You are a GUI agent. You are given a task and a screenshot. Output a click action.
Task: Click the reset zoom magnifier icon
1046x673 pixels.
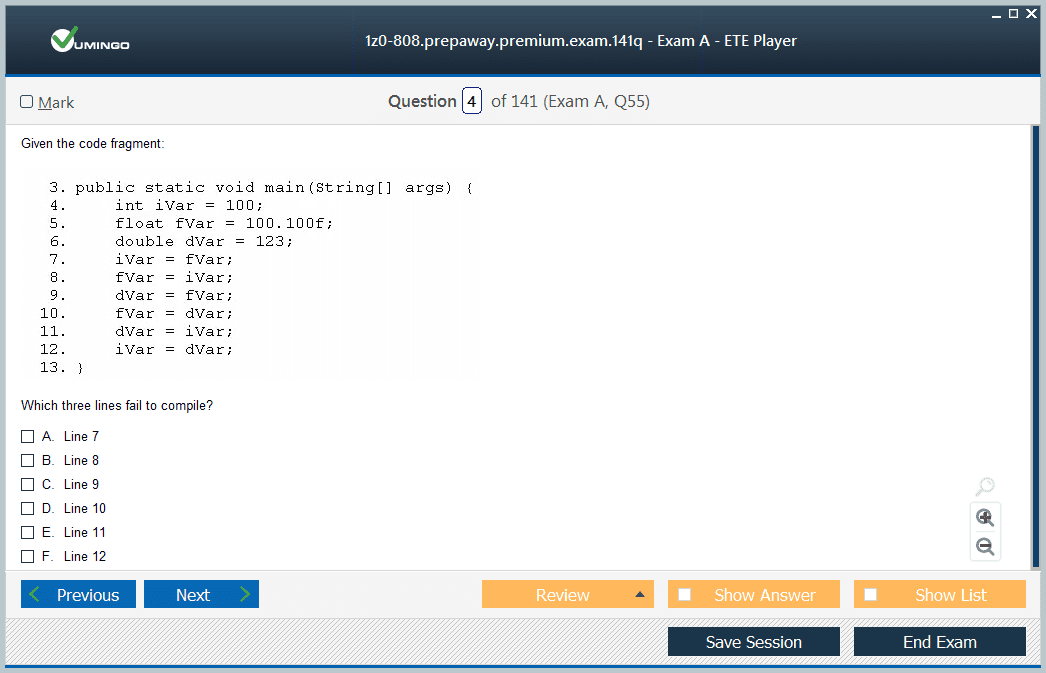click(985, 487)
